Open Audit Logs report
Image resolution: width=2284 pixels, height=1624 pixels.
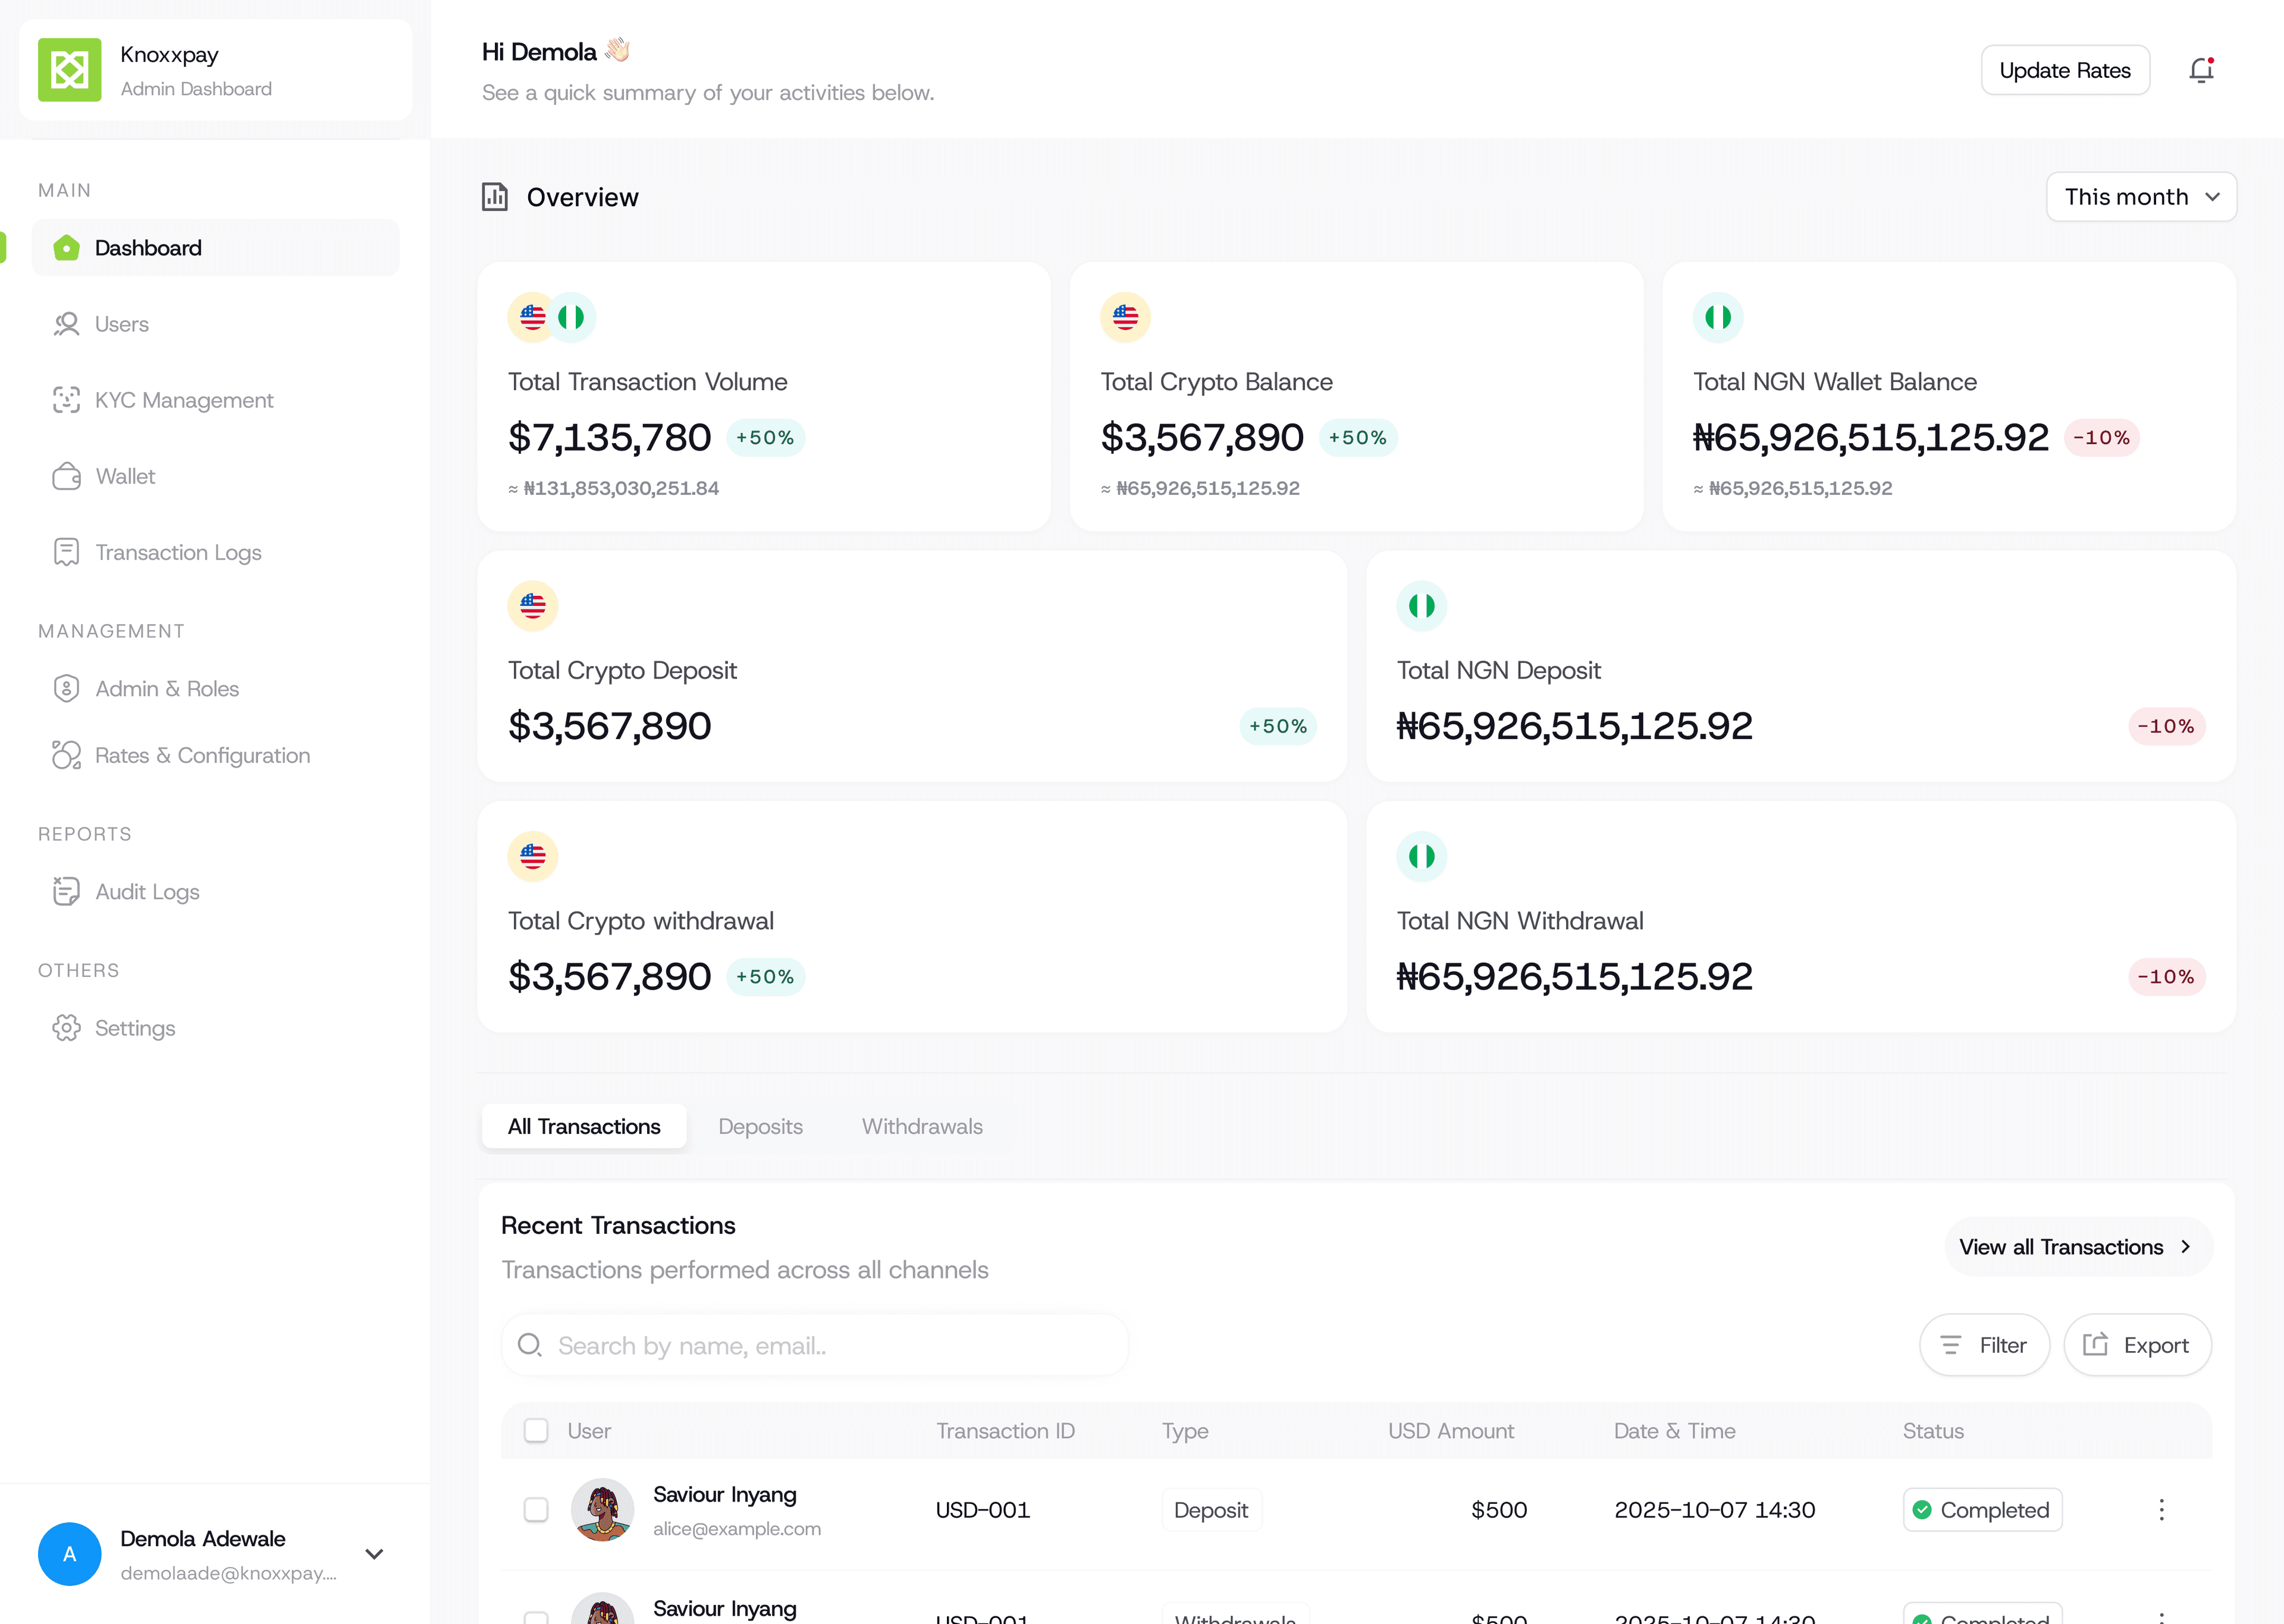point(215,891)
